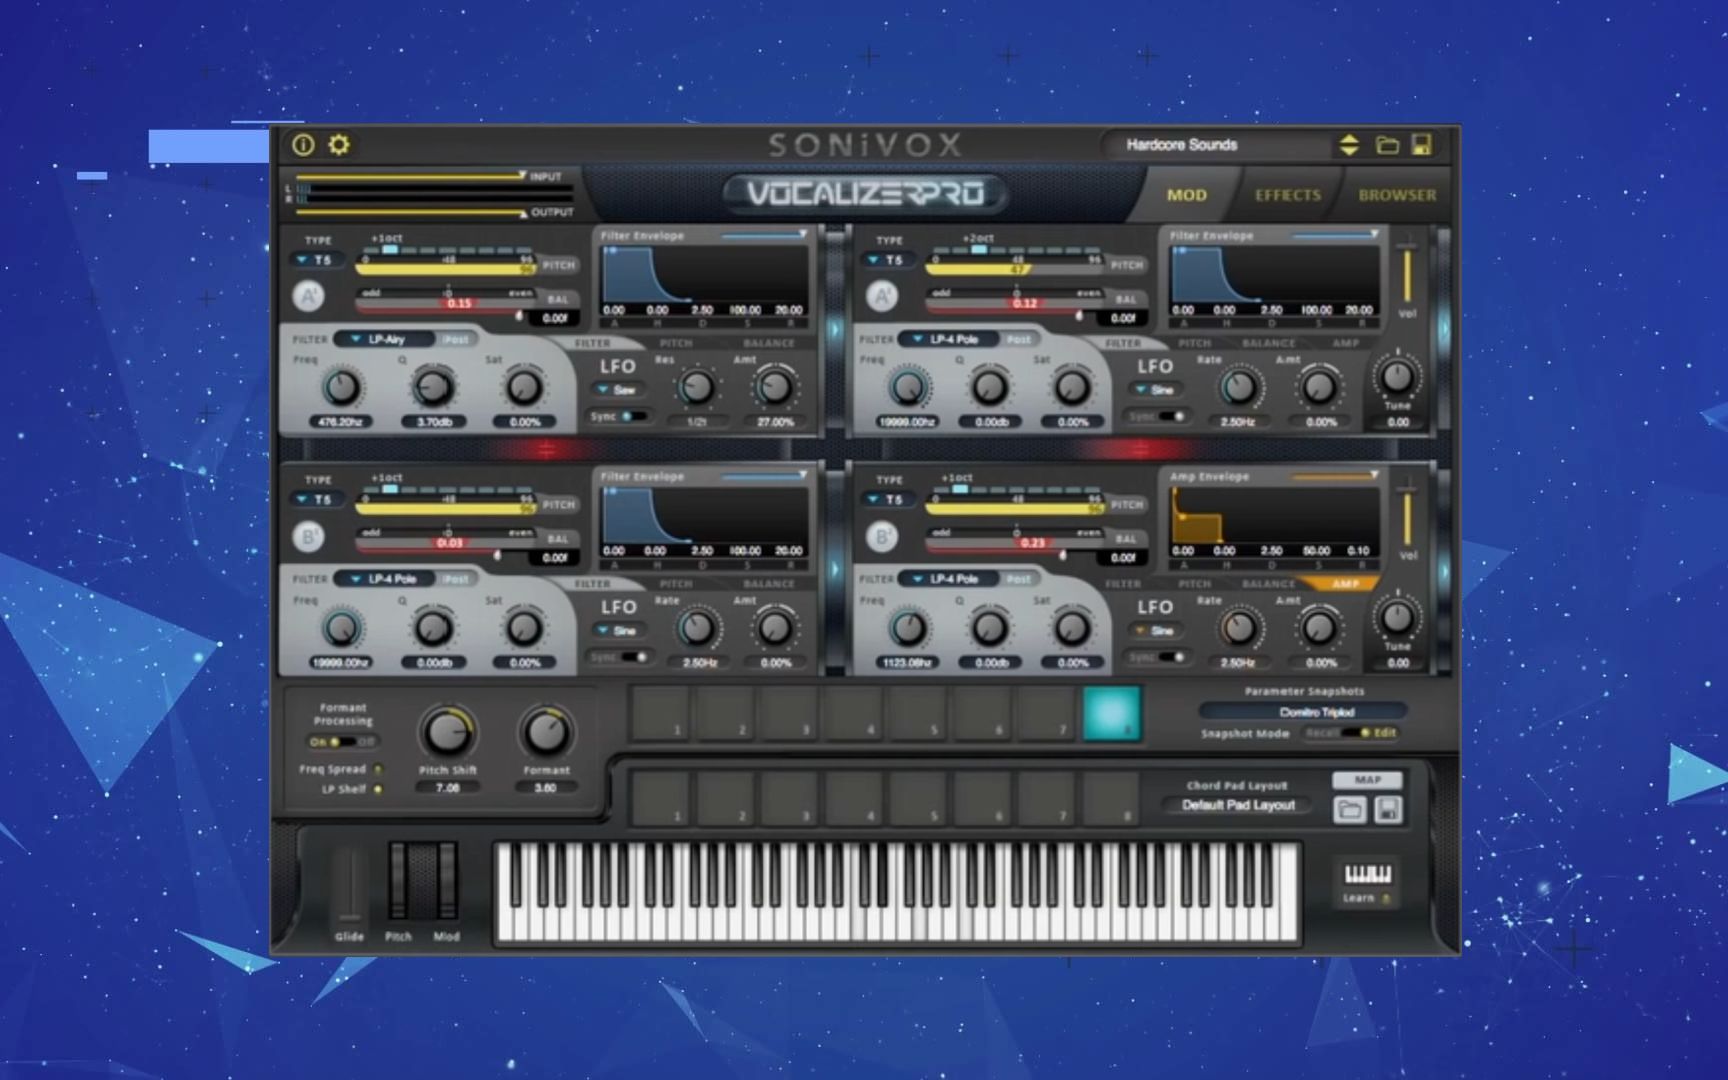The width and height of the screenshot is (1728, 1080).
Task: Open the A1 LFO waveform dropdown showing Saw
Action: tap(617, 389)
